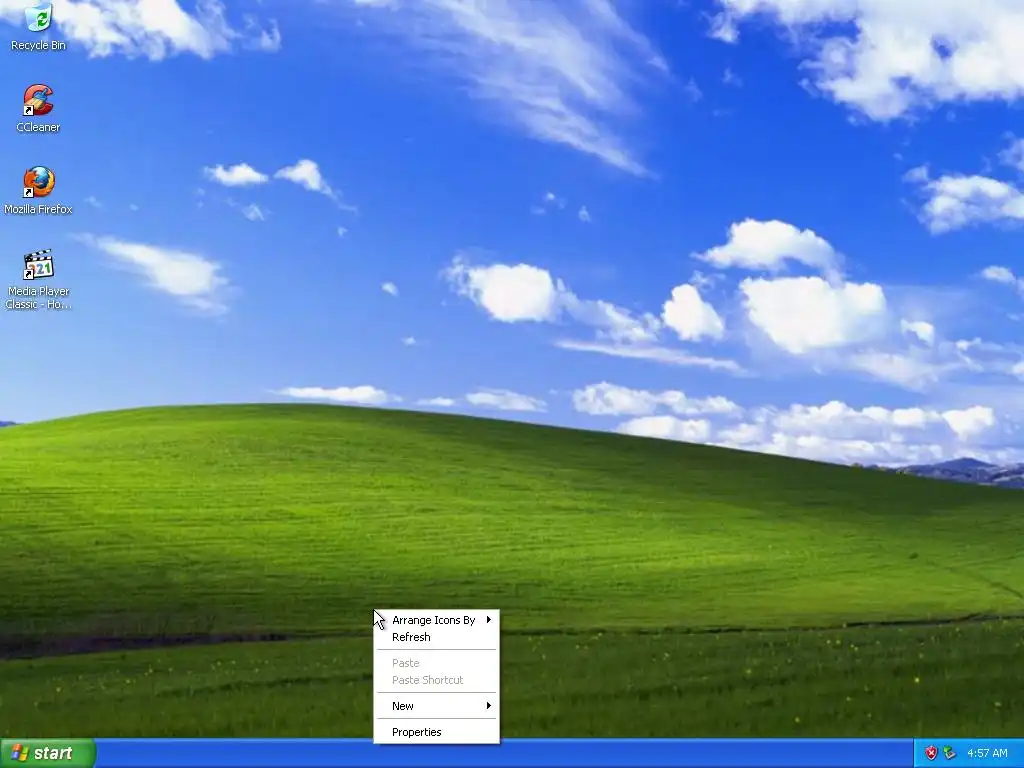Screen dimensions: 1024x768
Task: Click the CCleaner label text
Action: pos(39,127)
